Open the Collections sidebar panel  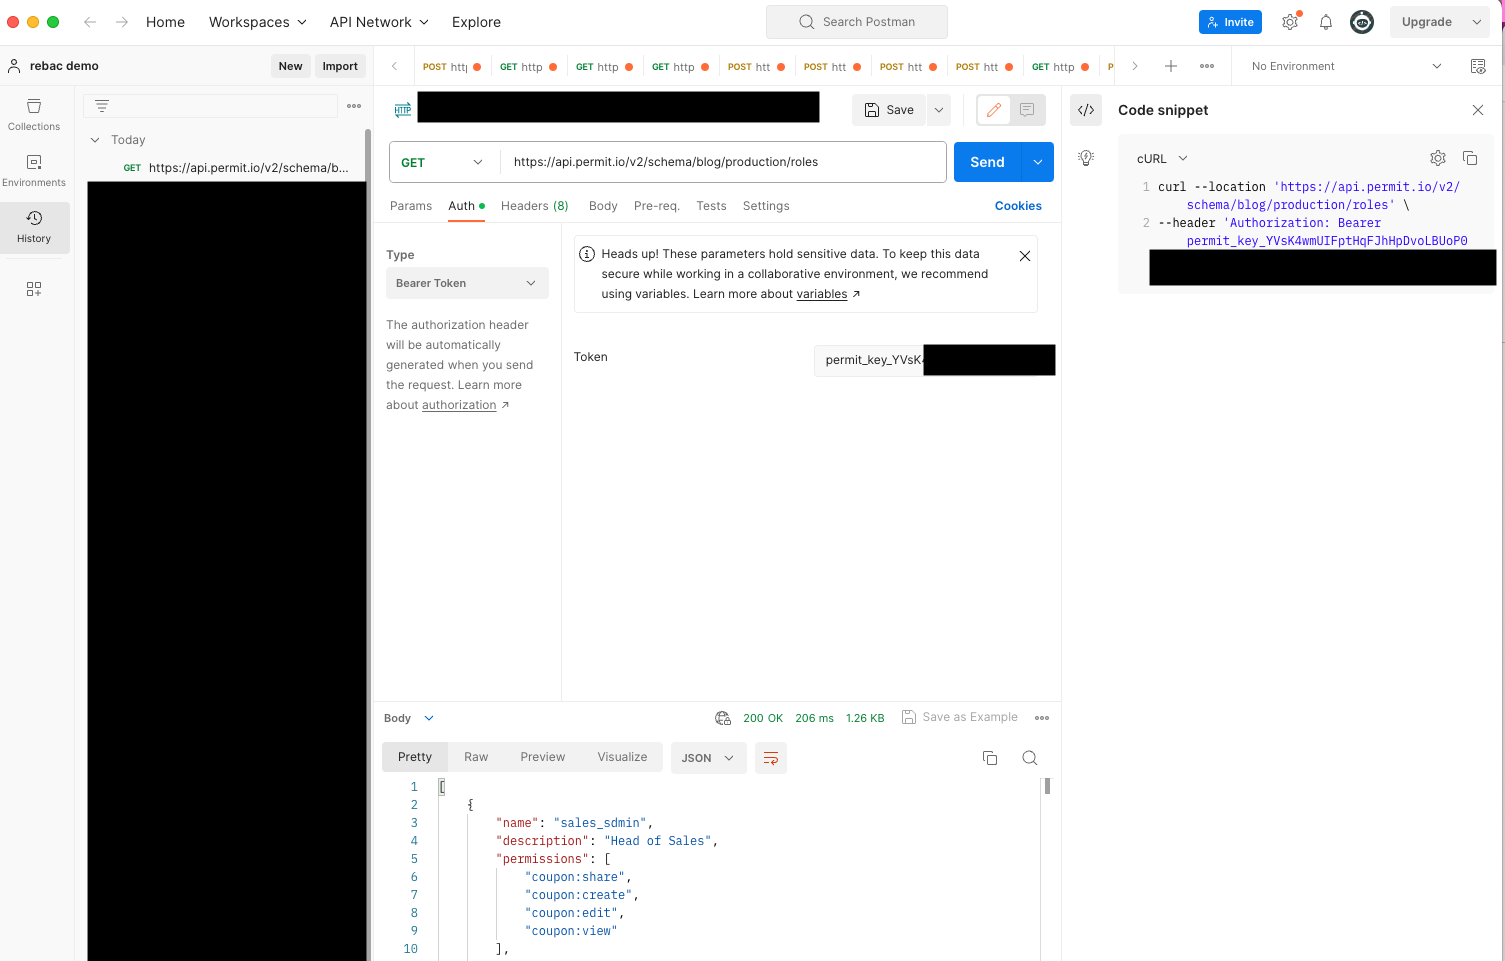[x=33, y=115]
